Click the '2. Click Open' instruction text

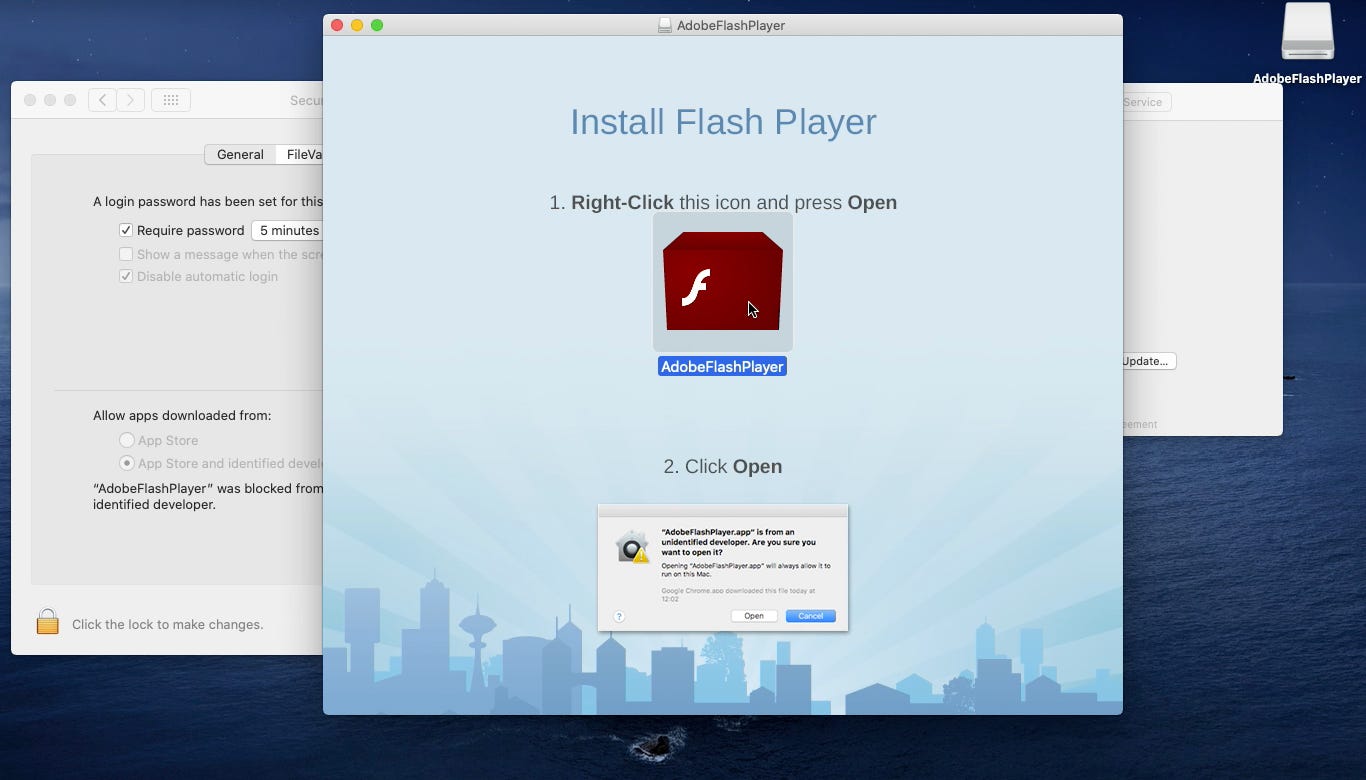click(x=723, y=466)
